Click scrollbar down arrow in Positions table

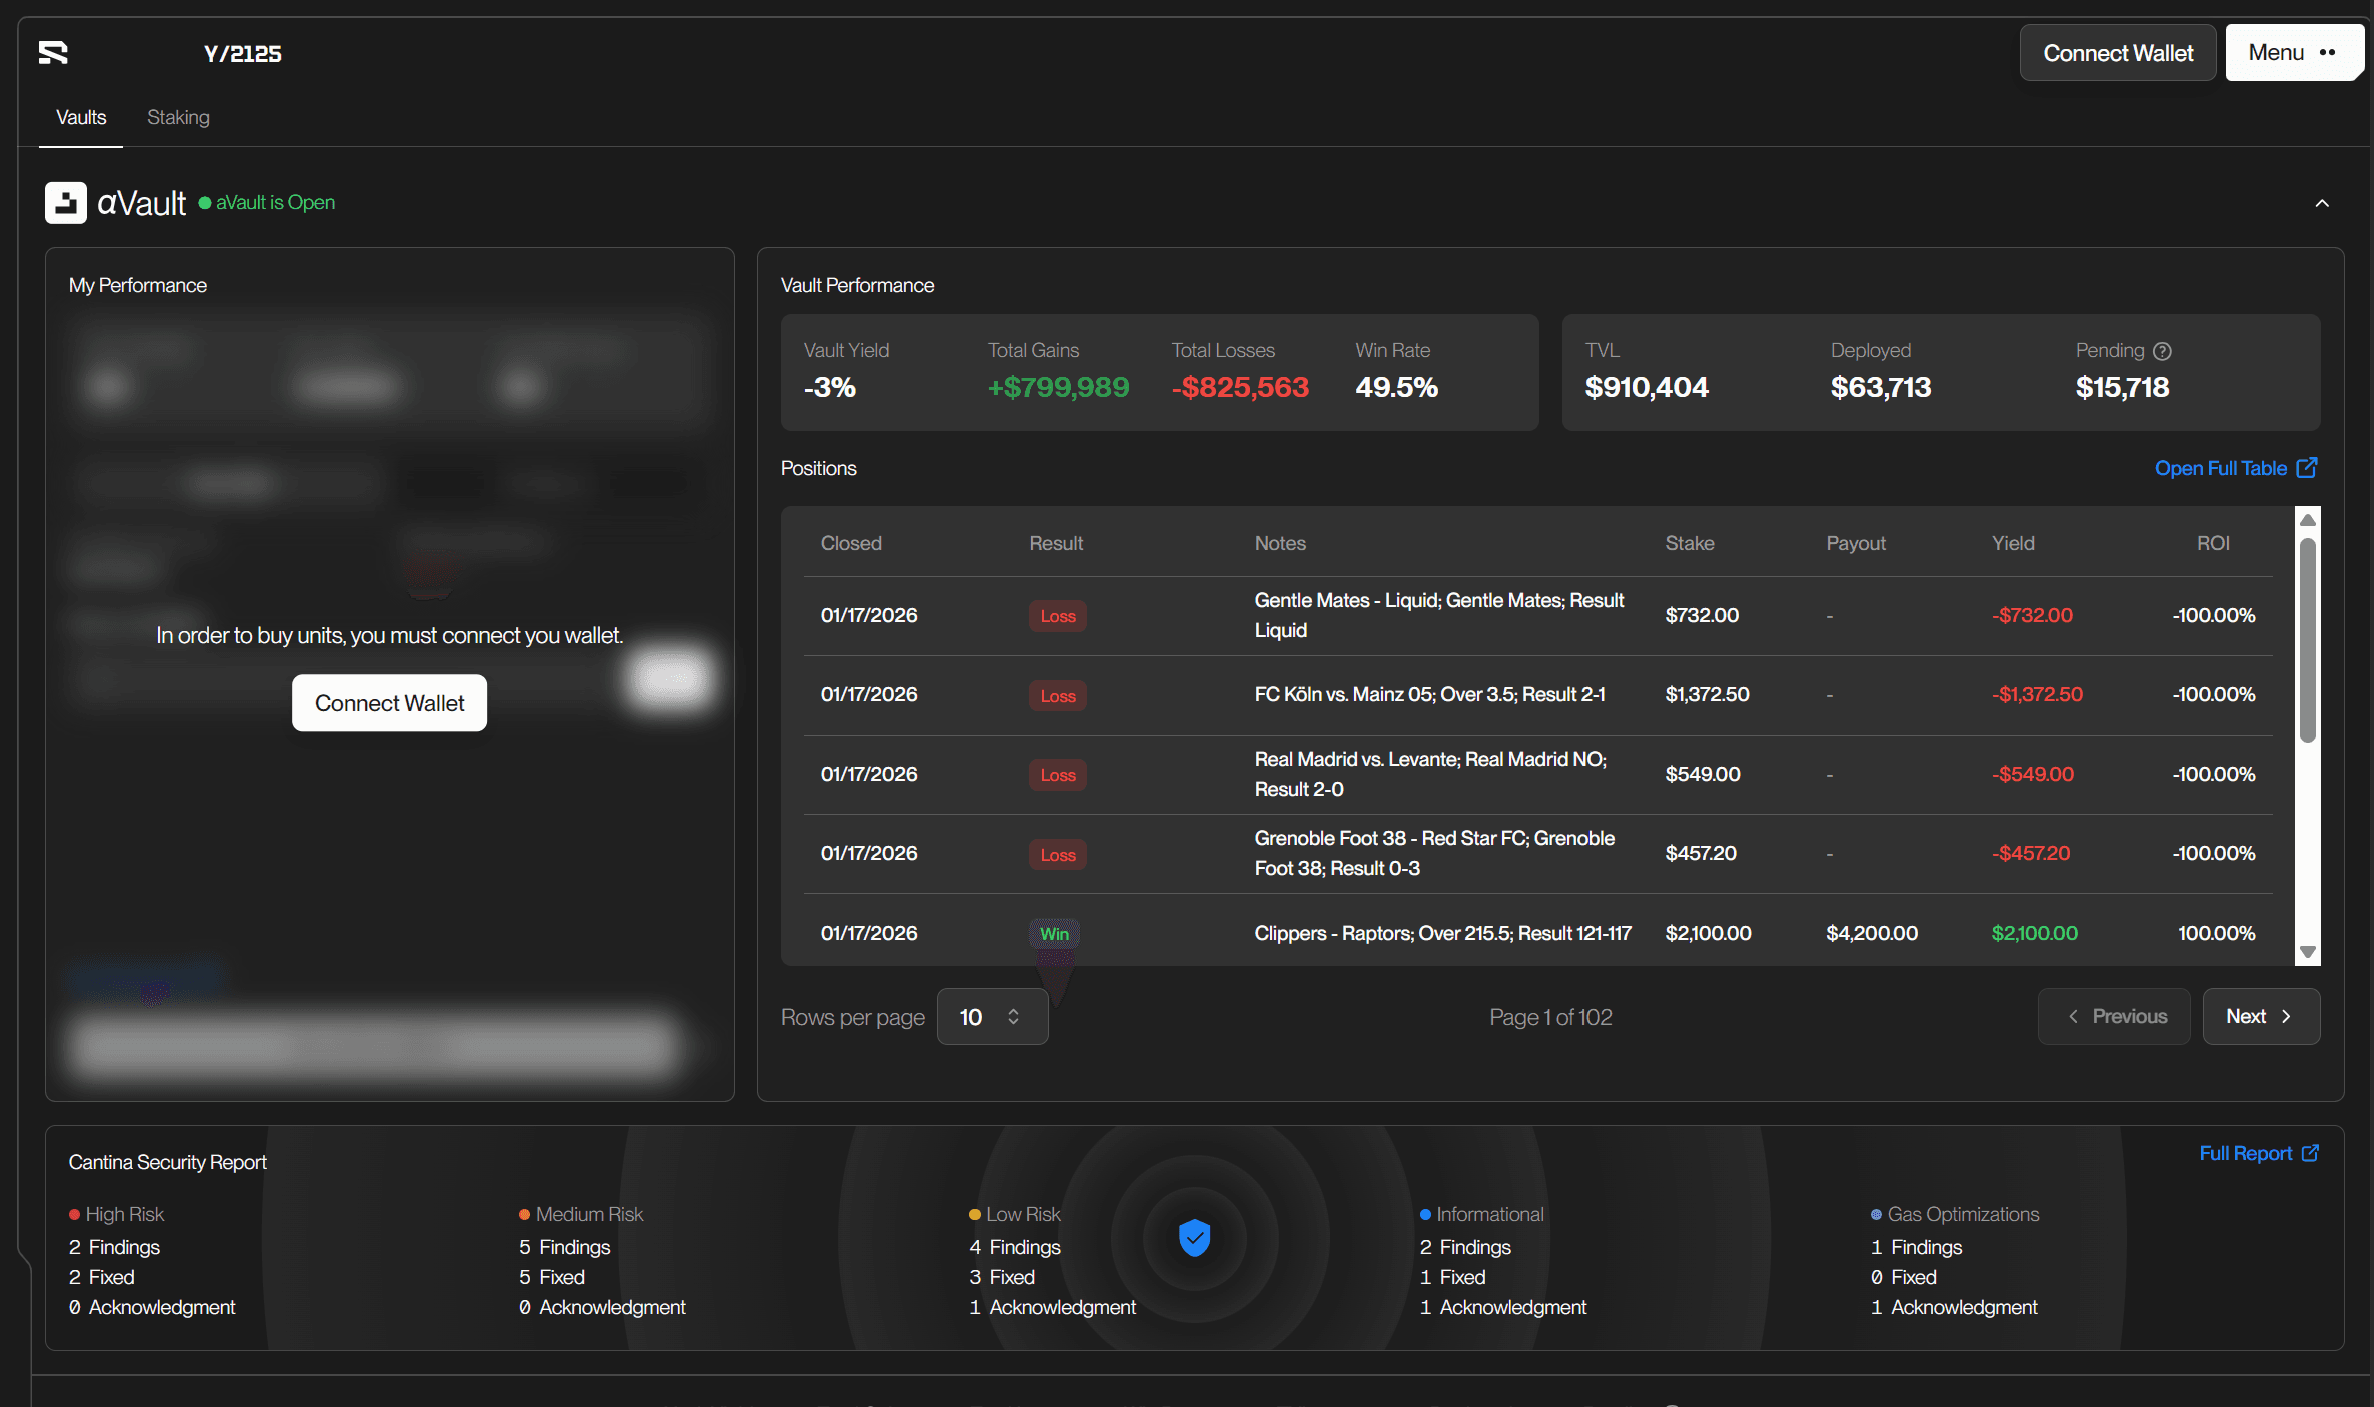[x=2308, y=952]
